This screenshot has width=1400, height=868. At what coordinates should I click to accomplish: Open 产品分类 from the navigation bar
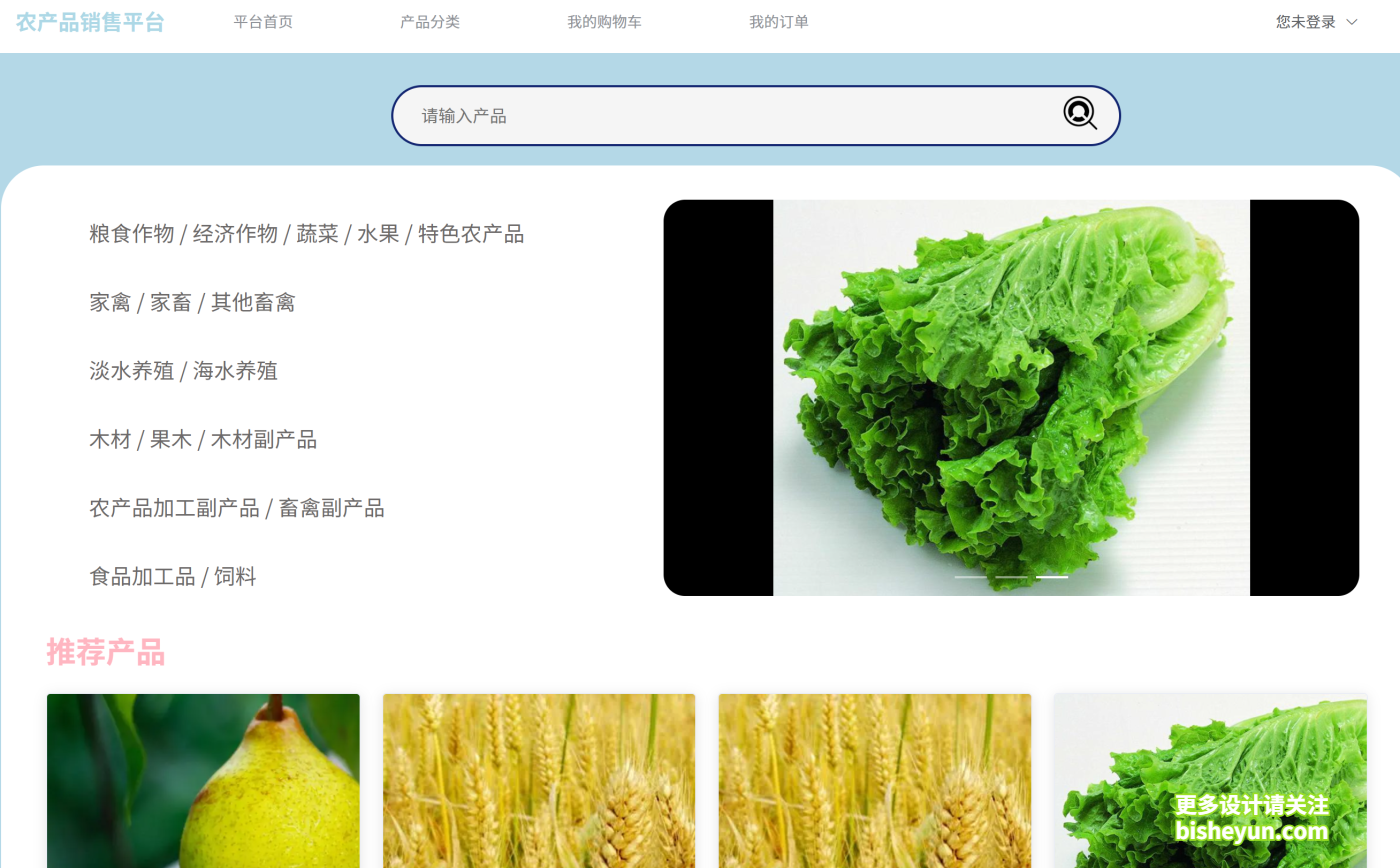(430, 21)
